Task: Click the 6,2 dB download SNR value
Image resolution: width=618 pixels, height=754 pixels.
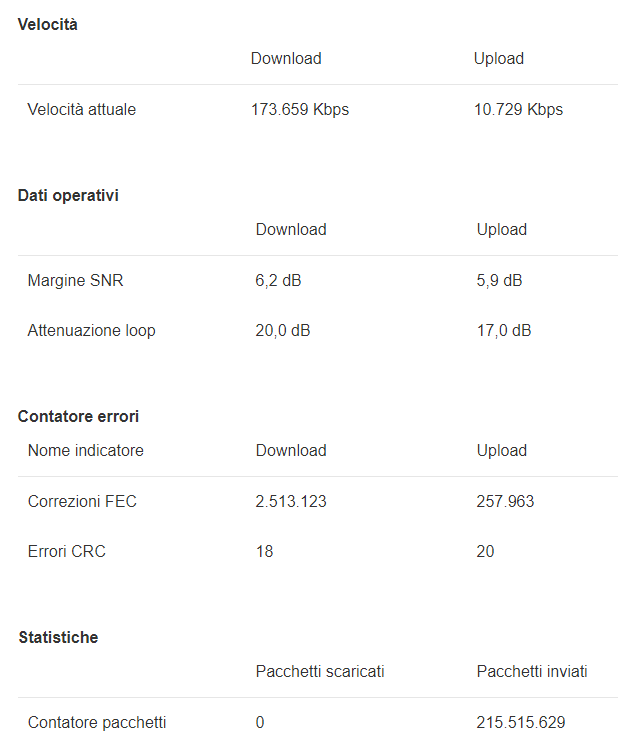Action: (278, 281)
